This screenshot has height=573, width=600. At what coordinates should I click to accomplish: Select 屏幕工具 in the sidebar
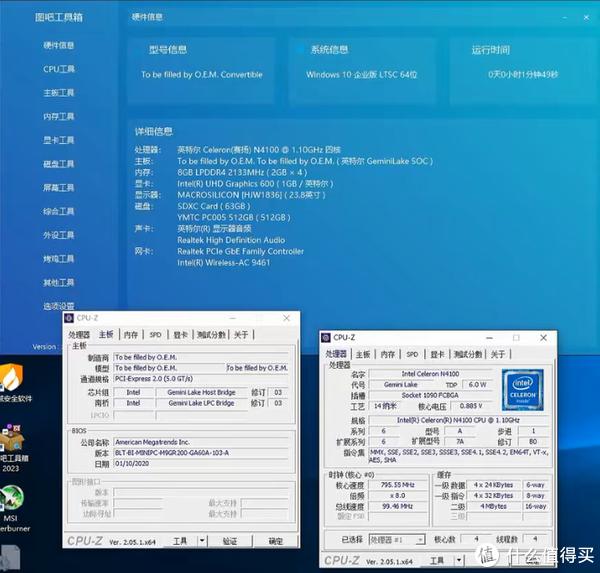point(59,188)
